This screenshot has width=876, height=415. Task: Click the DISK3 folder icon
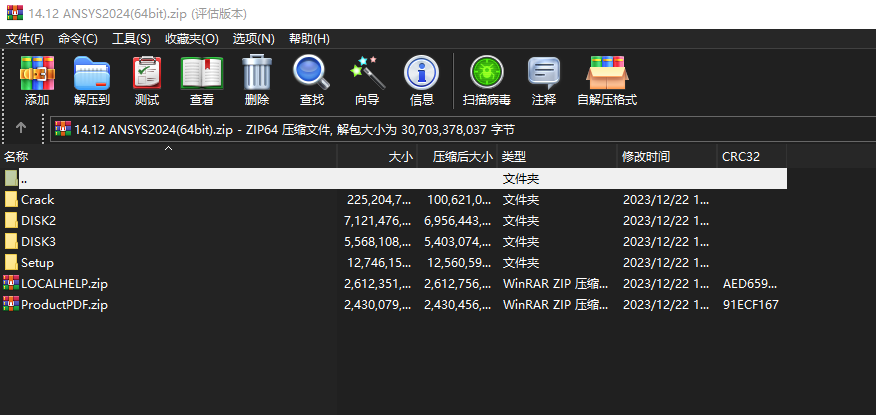point(11,241)
